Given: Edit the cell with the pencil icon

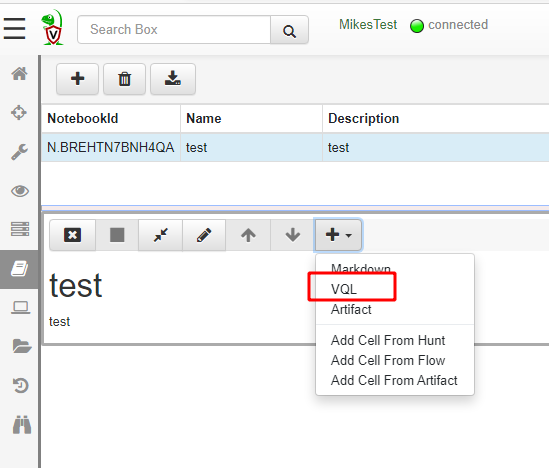Looking at the screenshot, I should coord(204,235).
